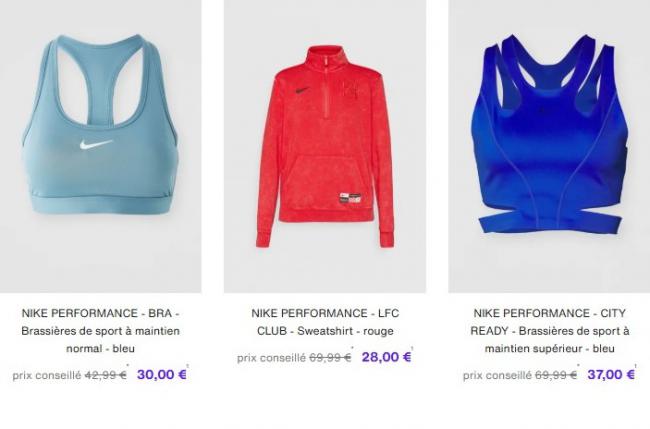Viewport: 650px width, 429px height.
Task: Click the crossed-out 42,99 € price
Action: coord(106,375)
